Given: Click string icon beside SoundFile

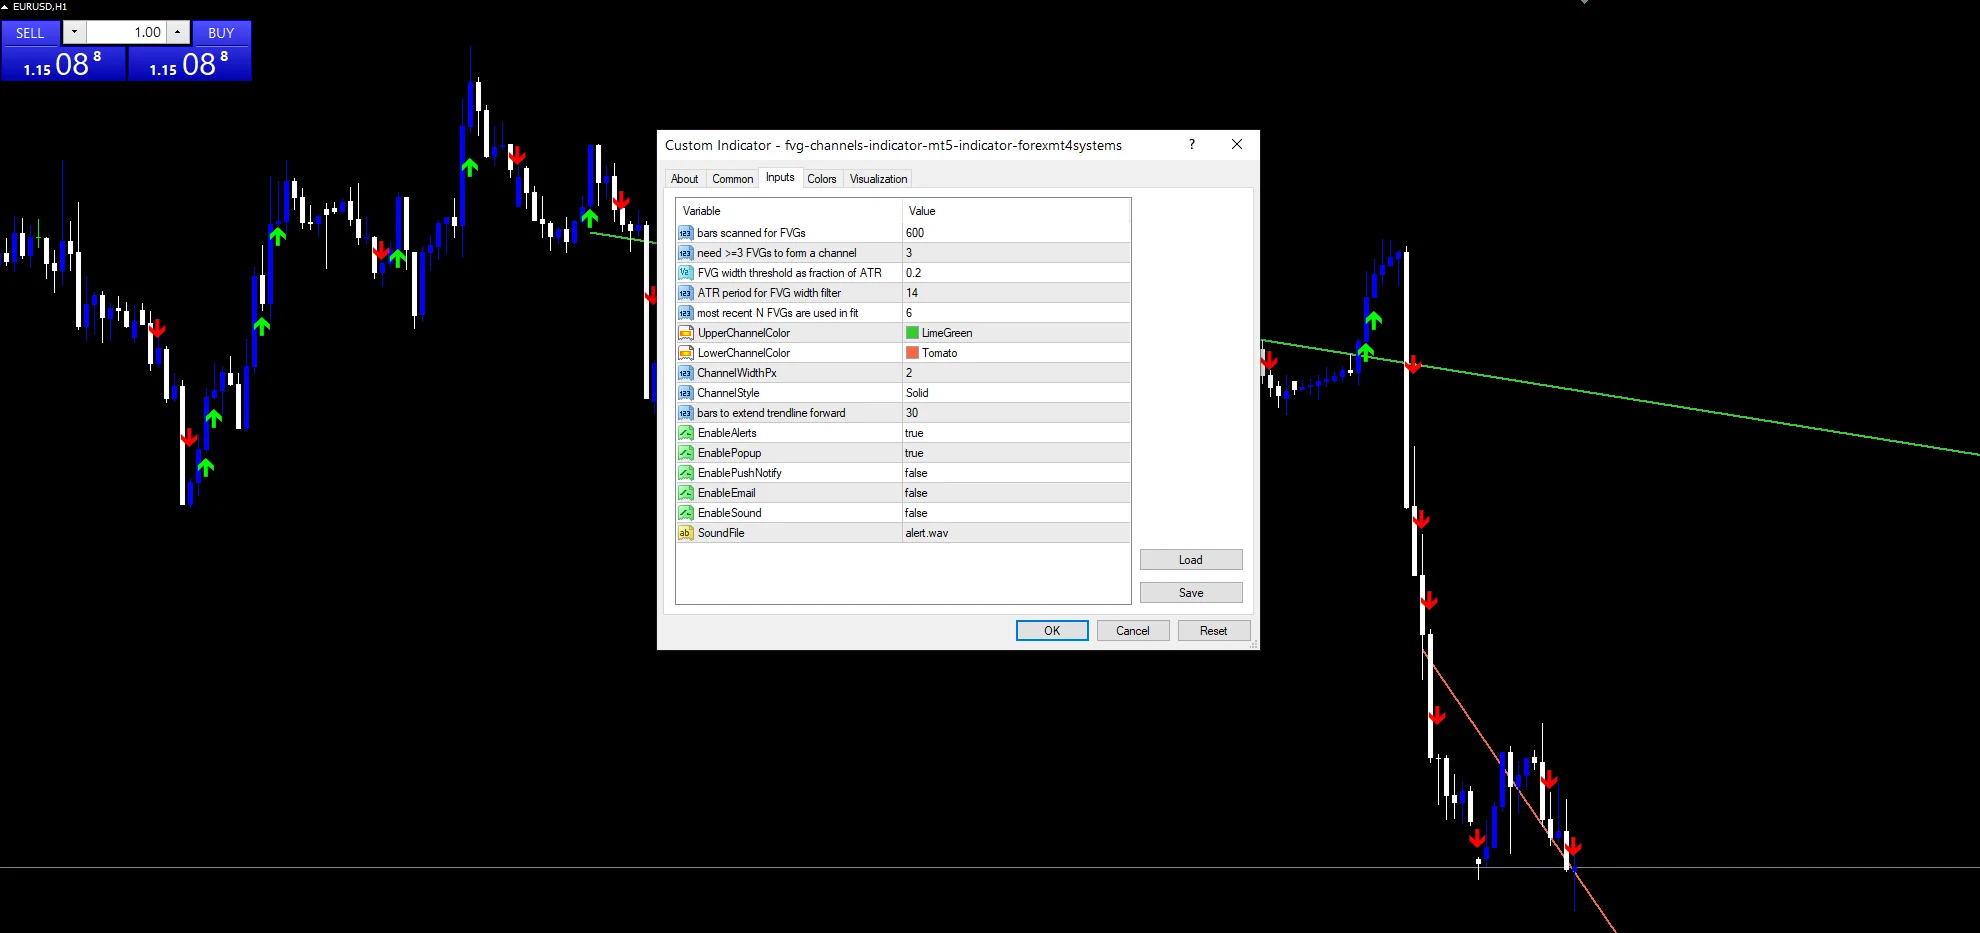Looking at the screenshot, I should [x=685, y=533].
